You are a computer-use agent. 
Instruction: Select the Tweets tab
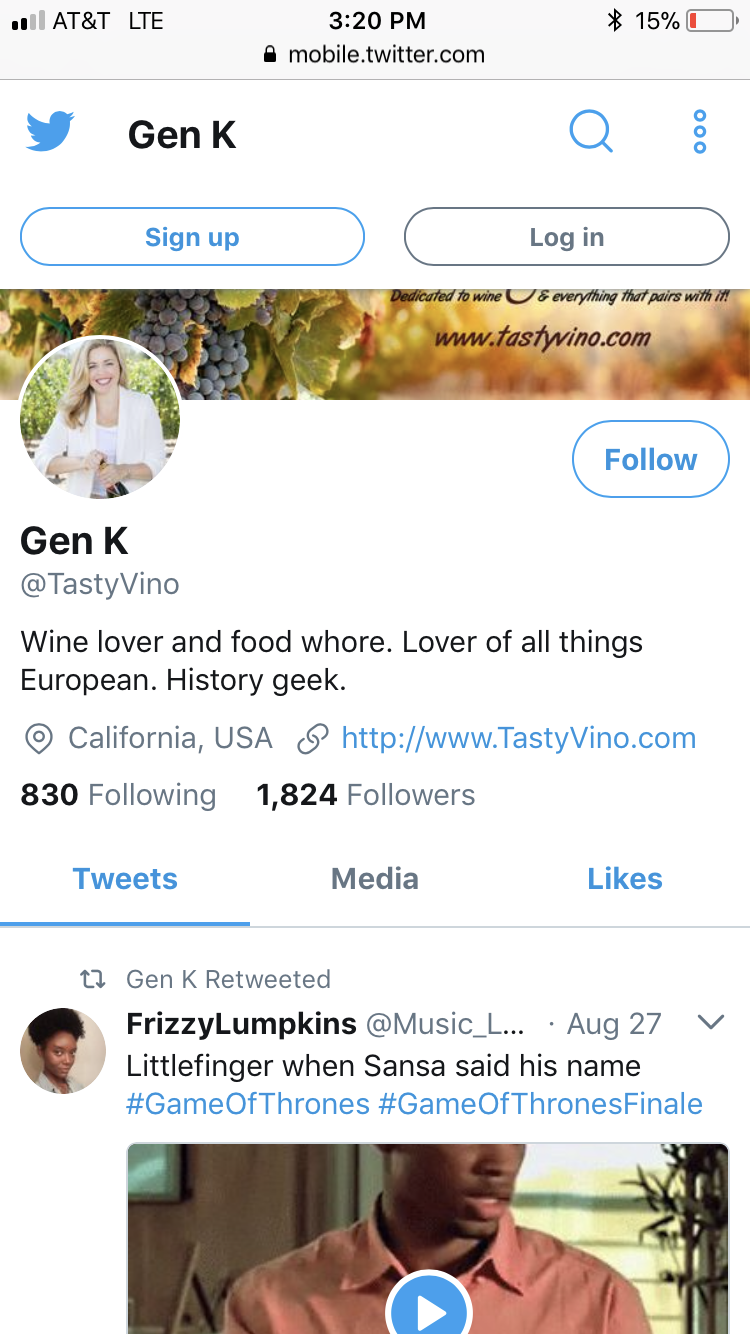pyautogui.click(x=125, y=879)
